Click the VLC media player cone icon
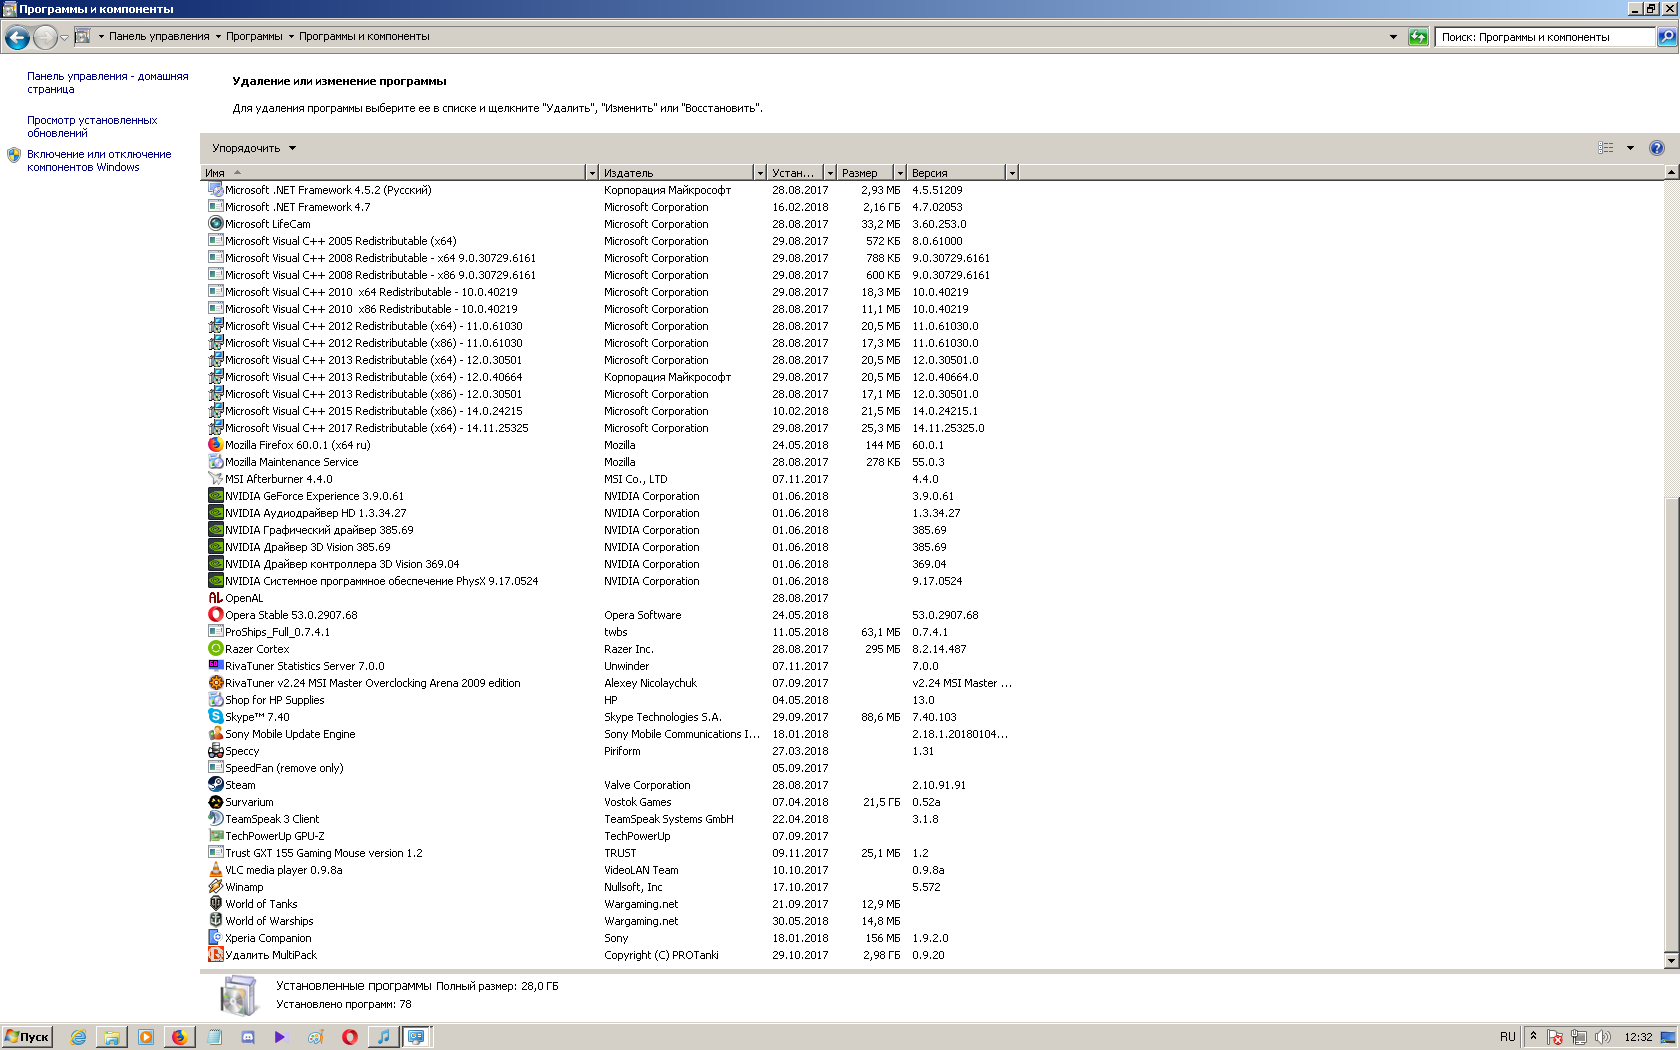 (x=215, y=870)
